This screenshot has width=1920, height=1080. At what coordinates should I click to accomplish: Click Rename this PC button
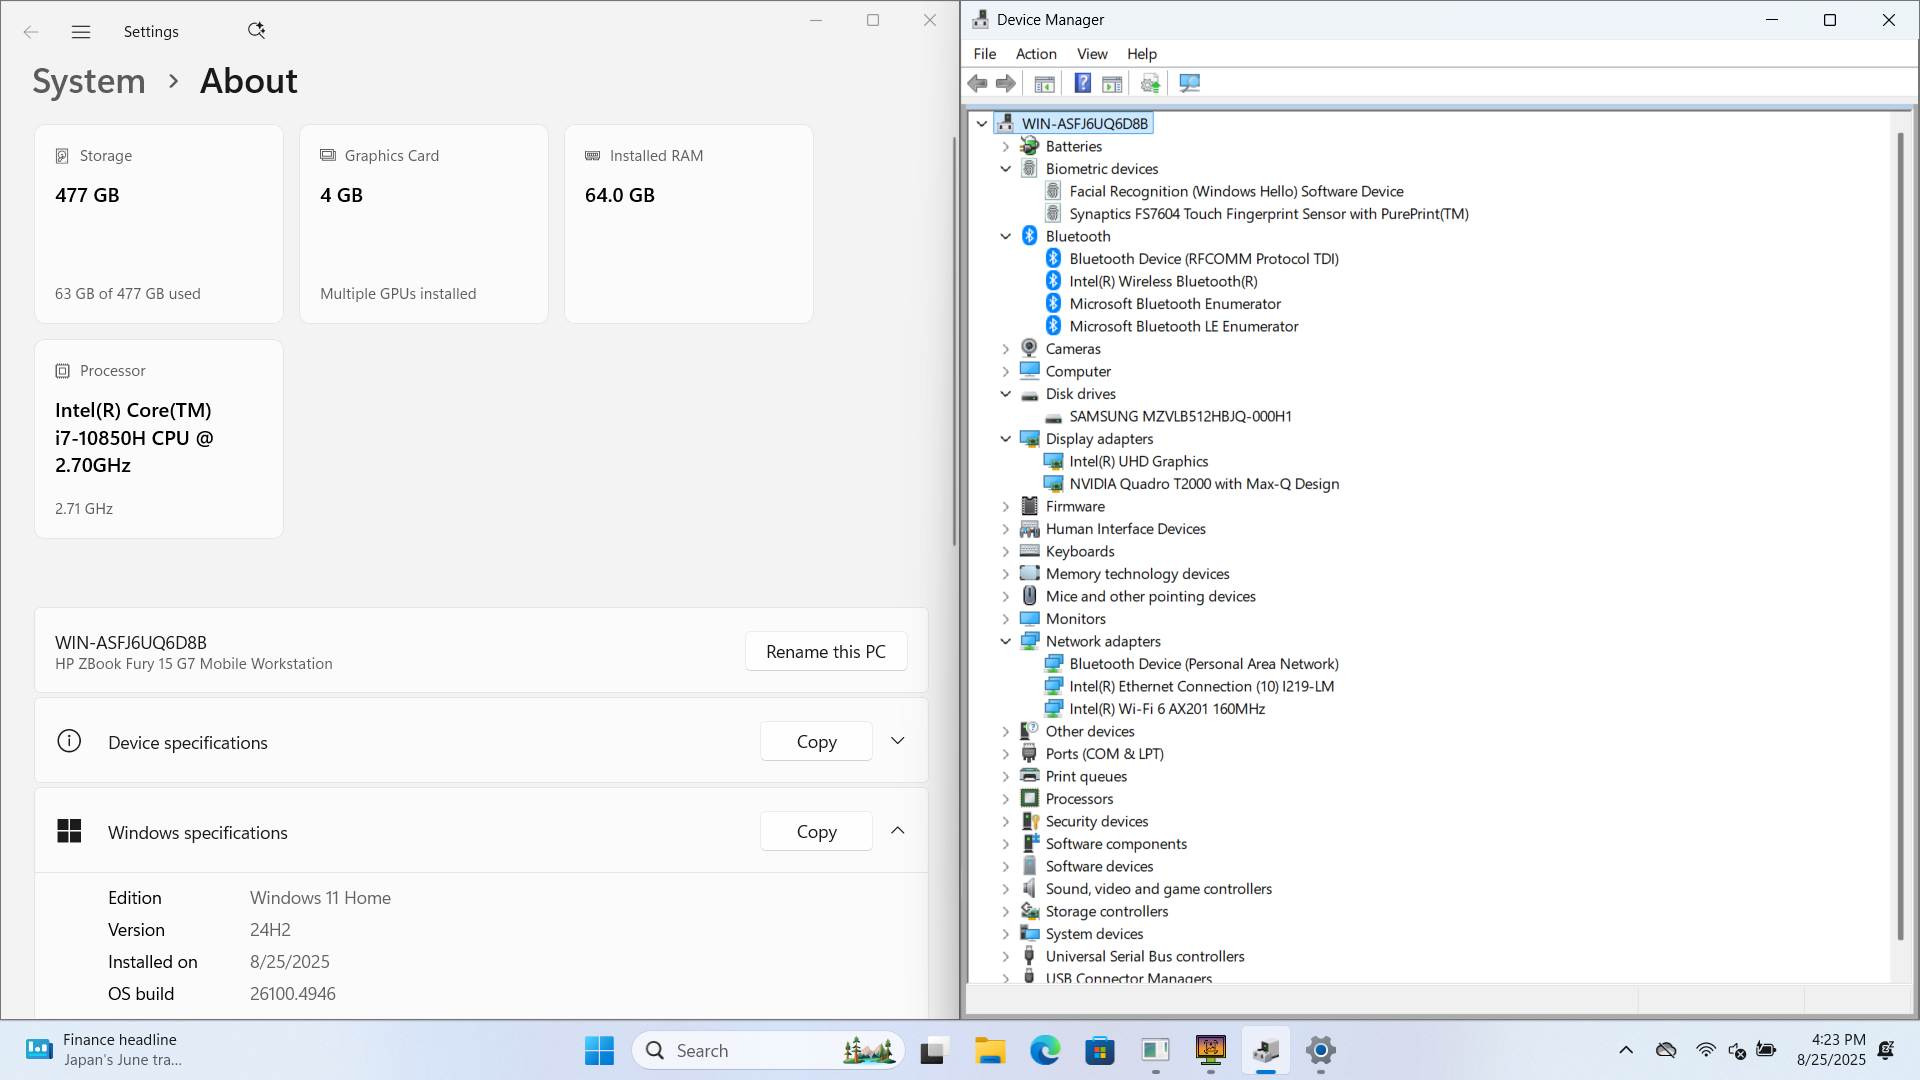[x=826, y=652]
